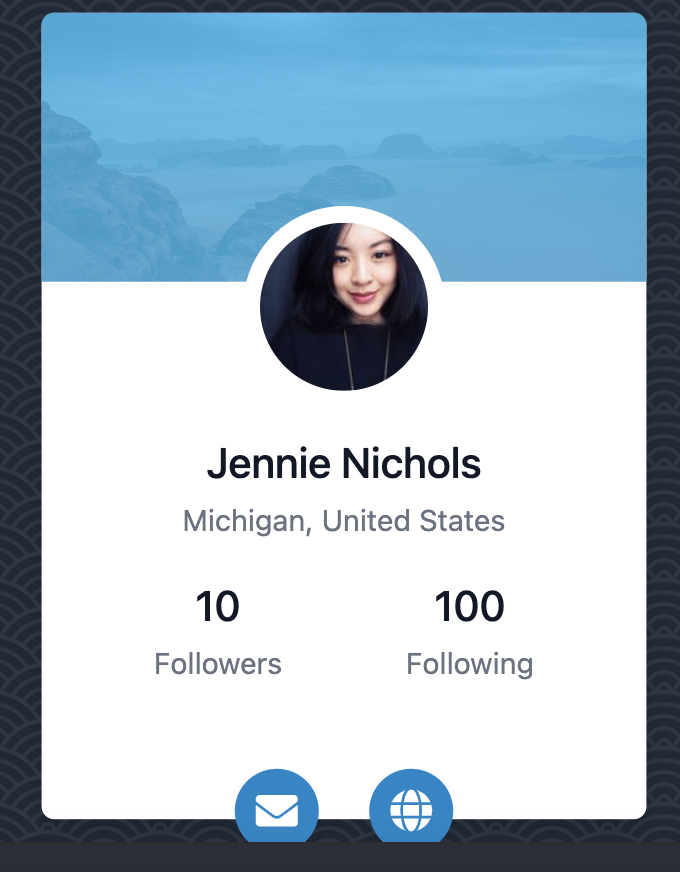The image size is (680, 872).
Task: Click empty white space between stats and icons
Action: coord(344,725)
